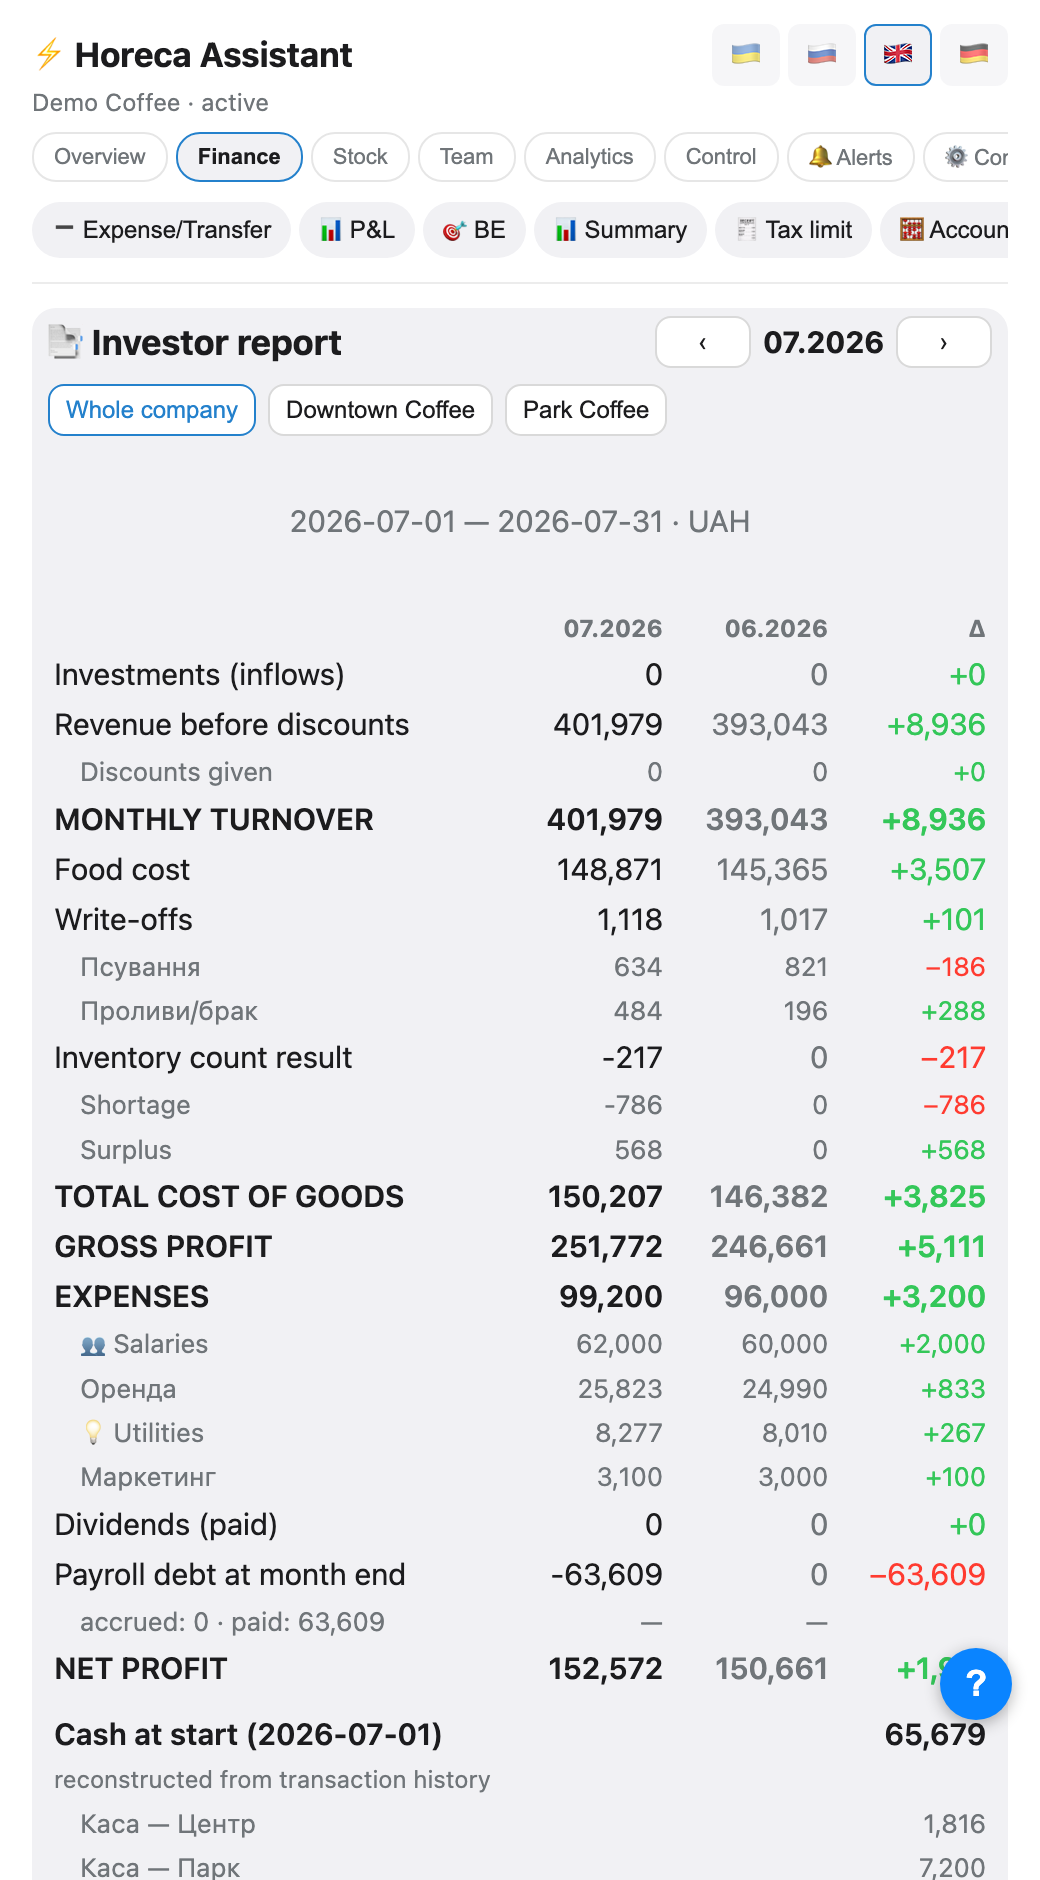Open the Tax limit section
The height and width of the screenshot is (1880, 1040).
pos(794,230)
